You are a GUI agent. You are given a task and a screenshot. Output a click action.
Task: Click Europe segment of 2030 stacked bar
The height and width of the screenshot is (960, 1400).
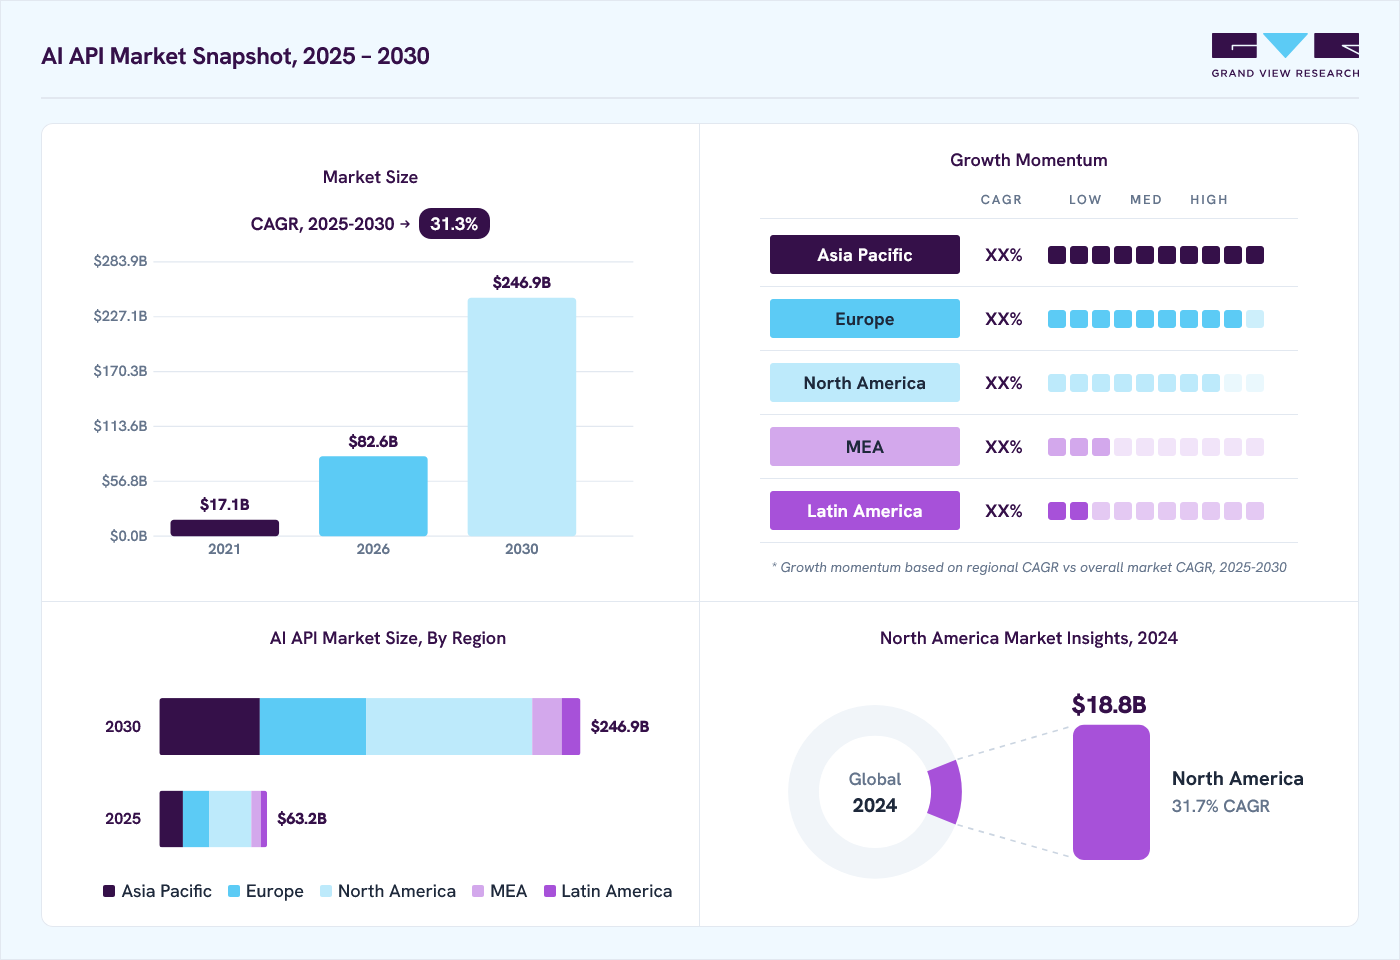pos(313,727)
